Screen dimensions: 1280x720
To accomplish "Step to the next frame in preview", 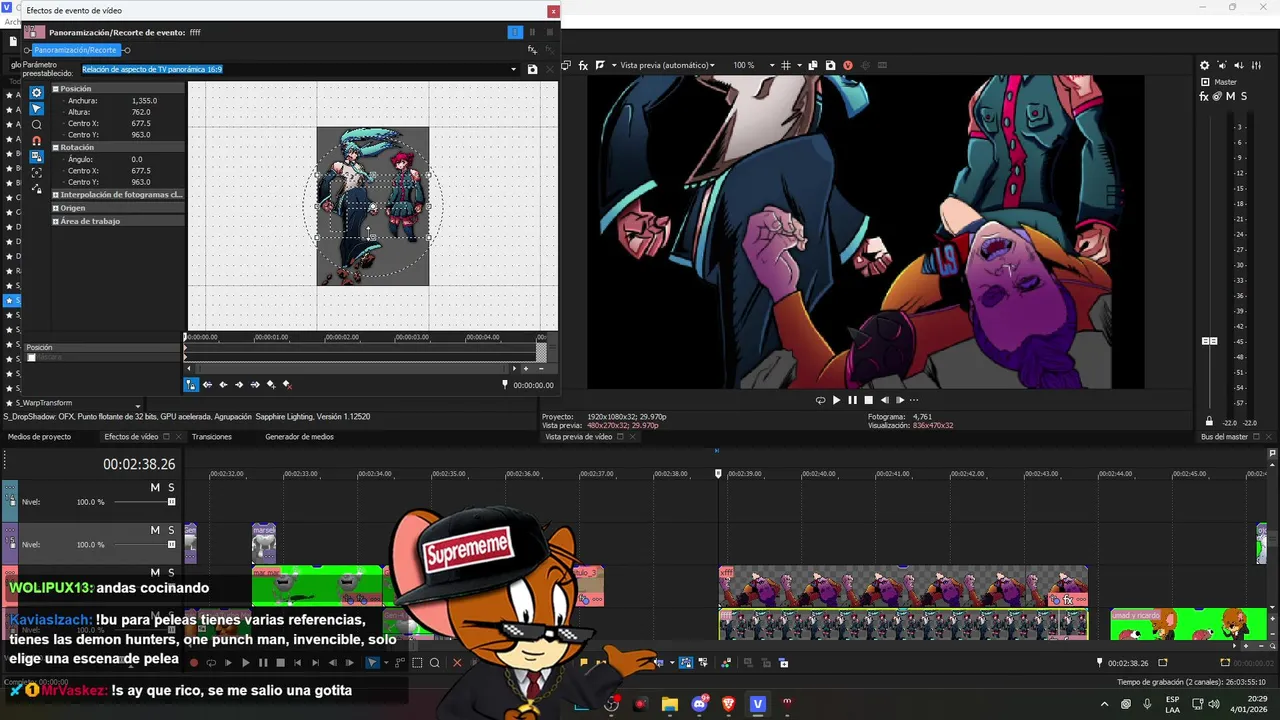I will tap(900, 400).
